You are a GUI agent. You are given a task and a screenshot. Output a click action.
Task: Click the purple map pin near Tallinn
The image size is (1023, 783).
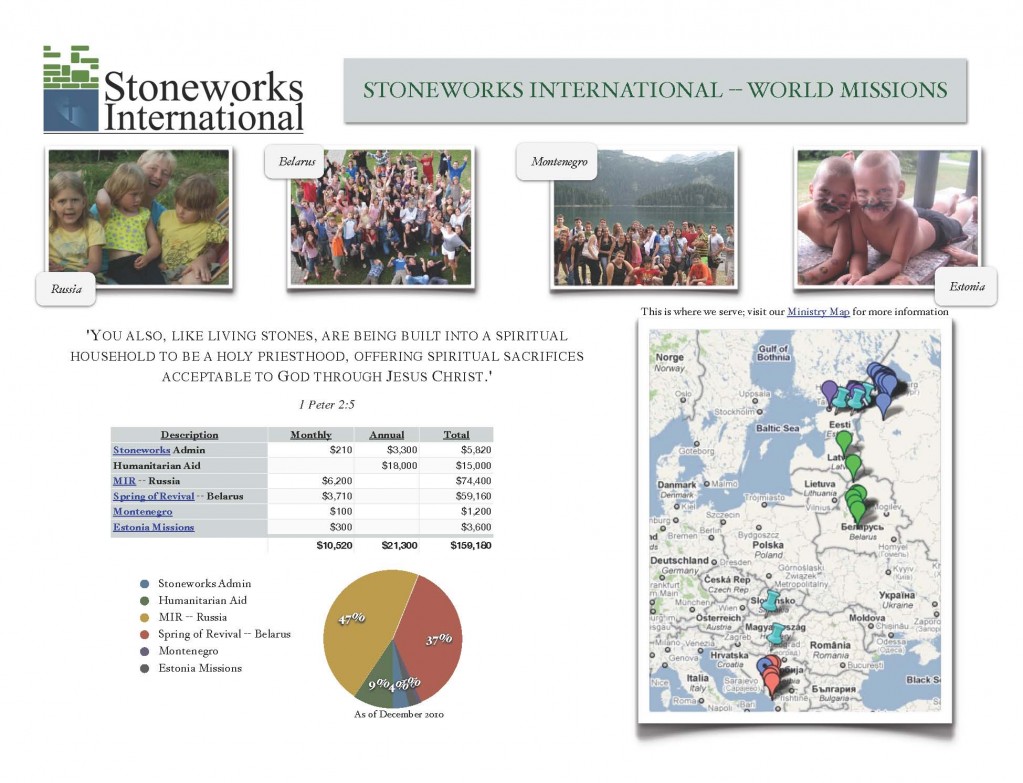829,393
